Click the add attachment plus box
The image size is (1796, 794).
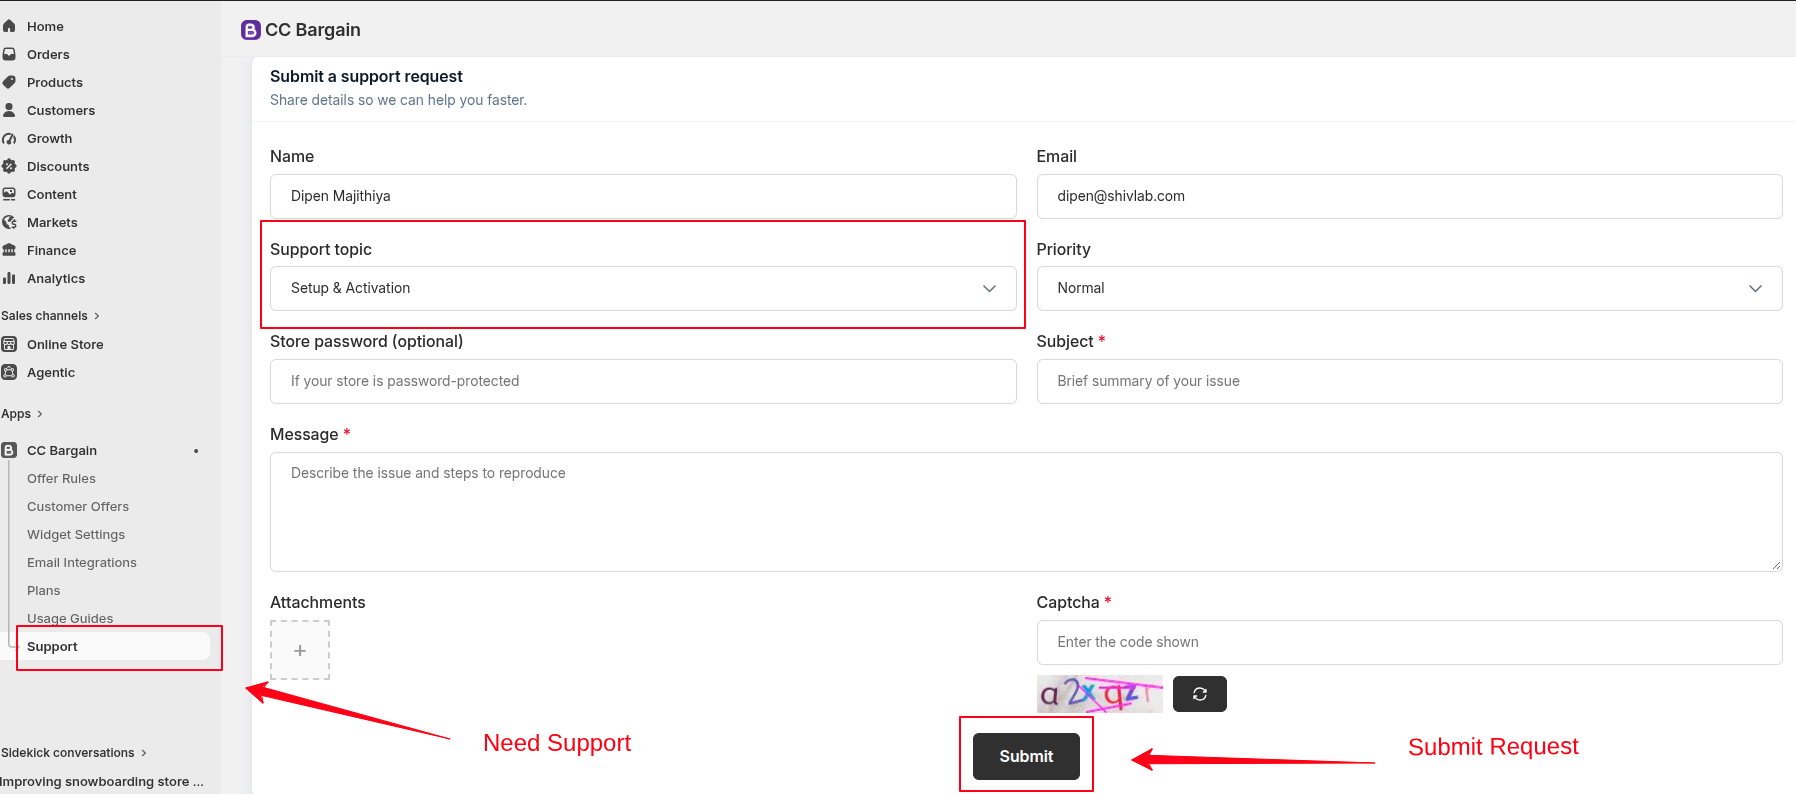tap(300, 650)
